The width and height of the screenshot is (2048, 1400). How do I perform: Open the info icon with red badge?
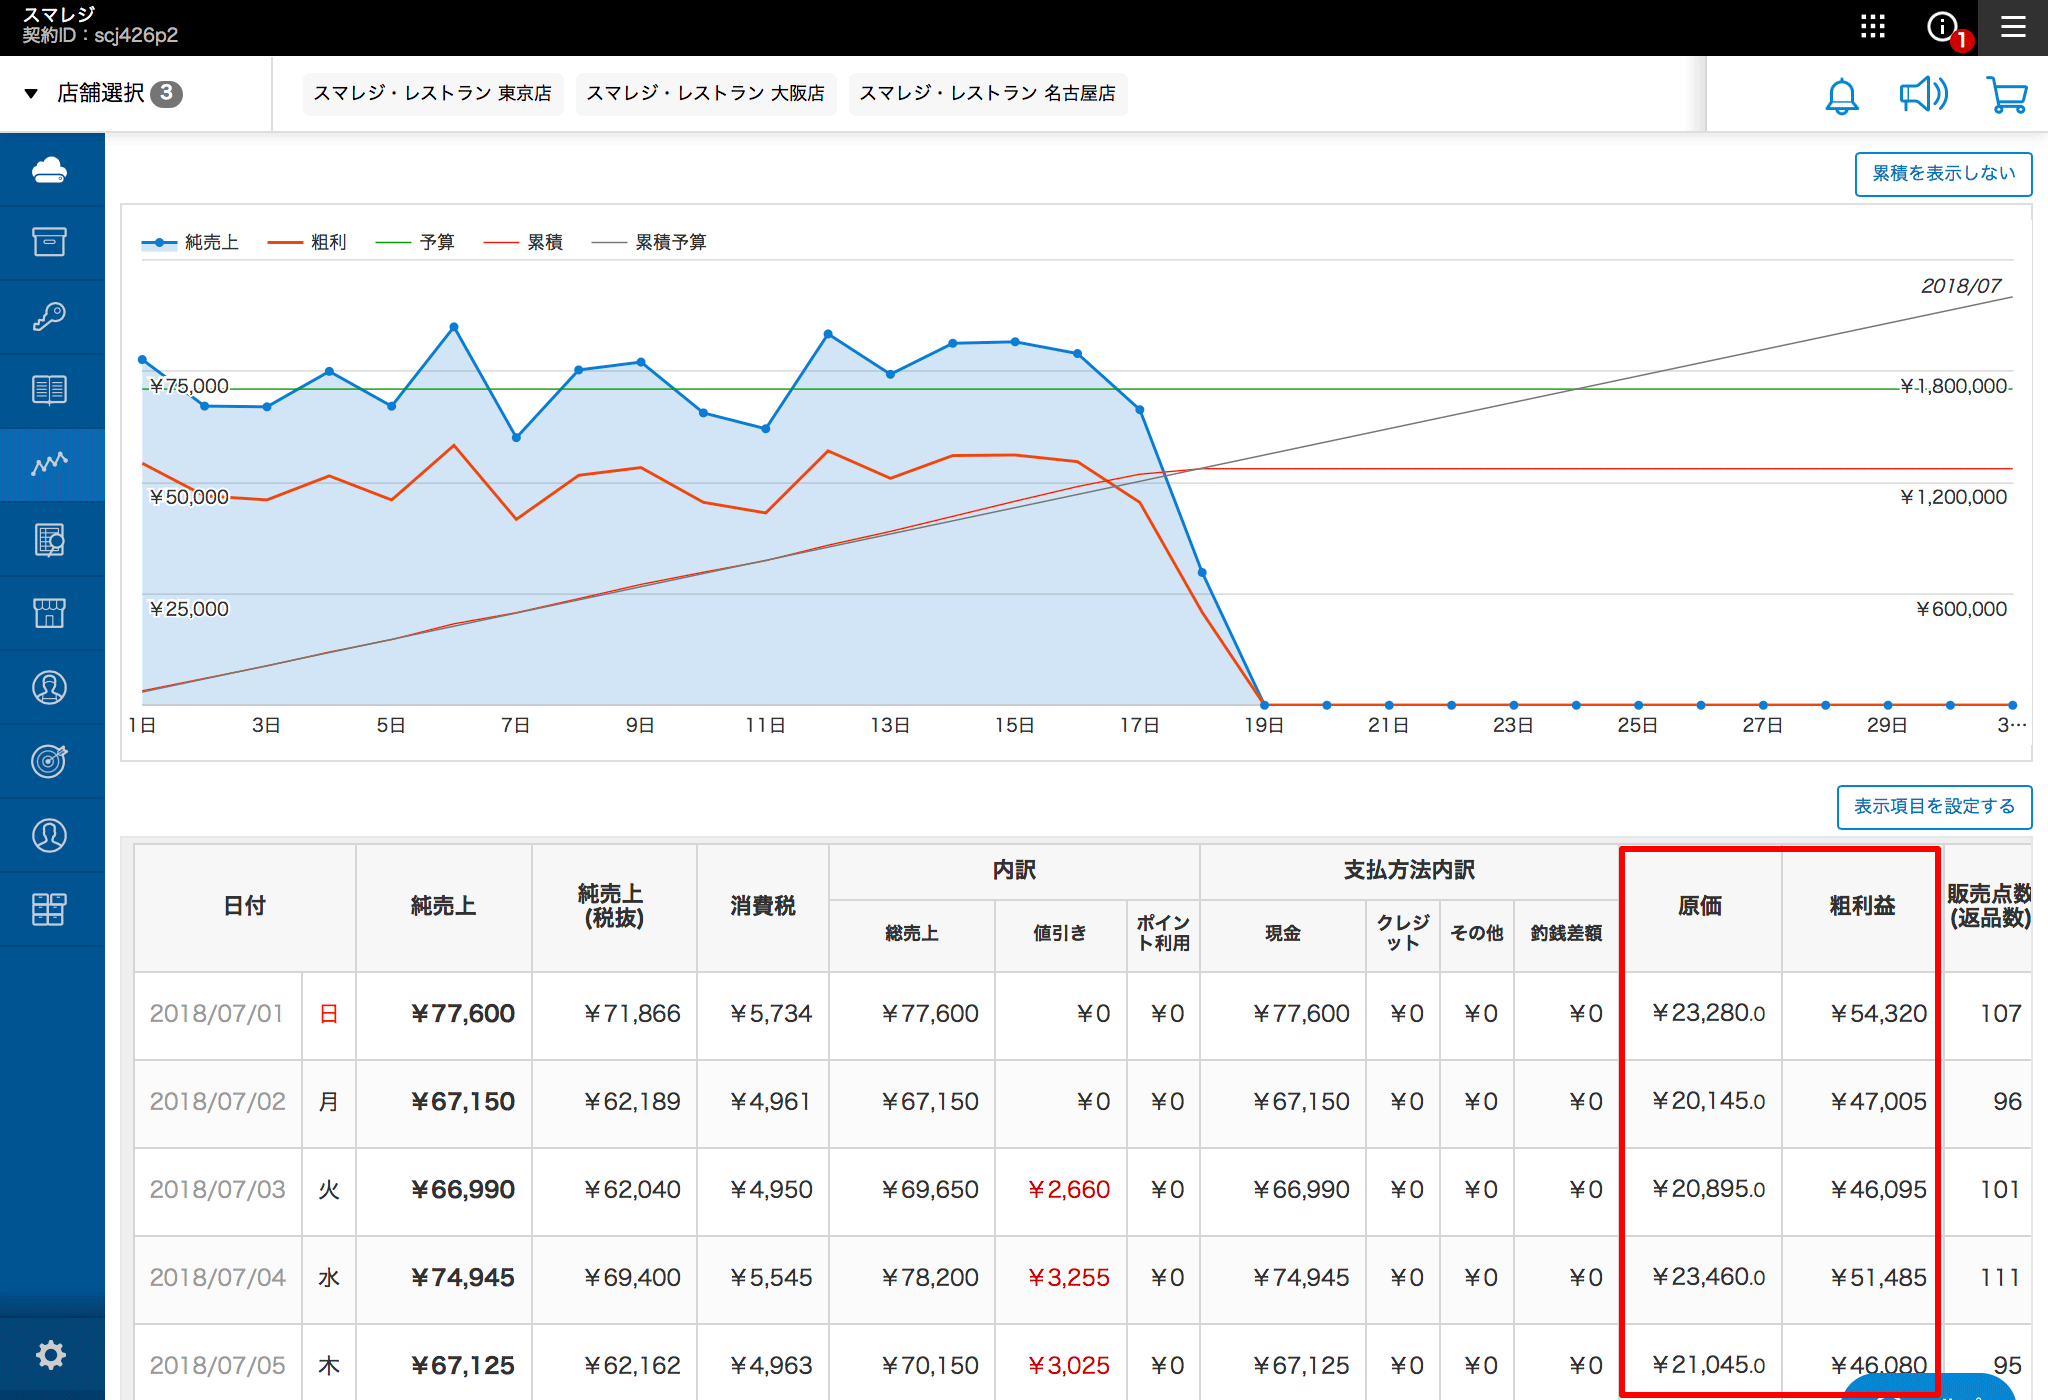click(1945, 28)
